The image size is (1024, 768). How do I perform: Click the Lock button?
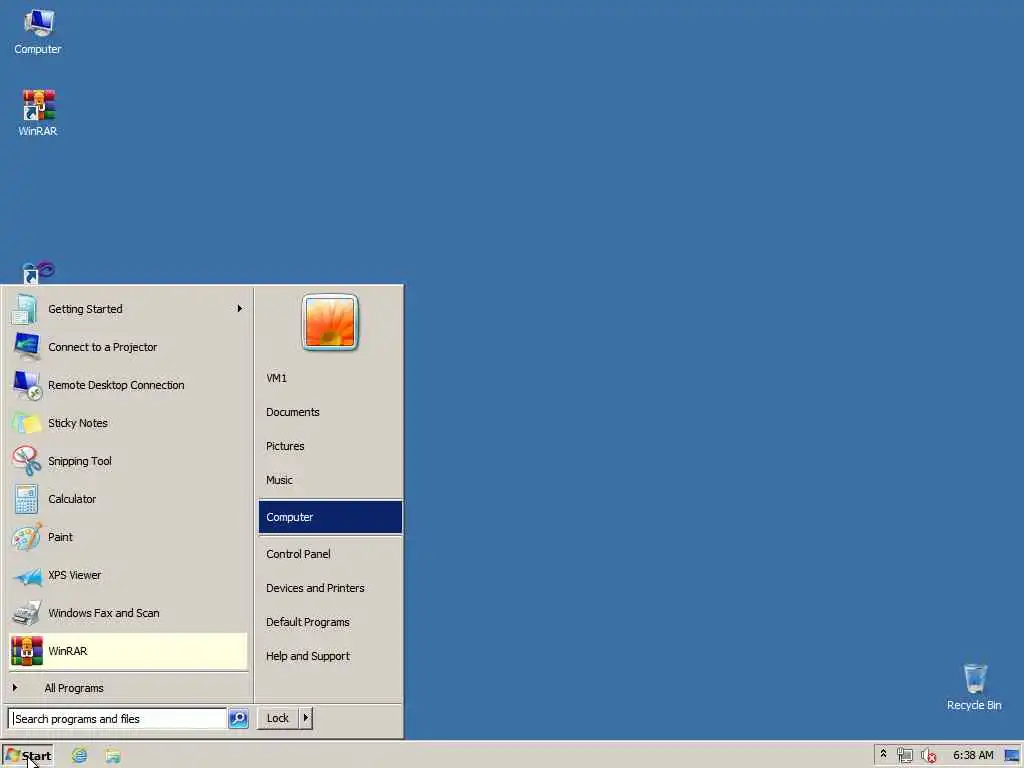[278, 718]
